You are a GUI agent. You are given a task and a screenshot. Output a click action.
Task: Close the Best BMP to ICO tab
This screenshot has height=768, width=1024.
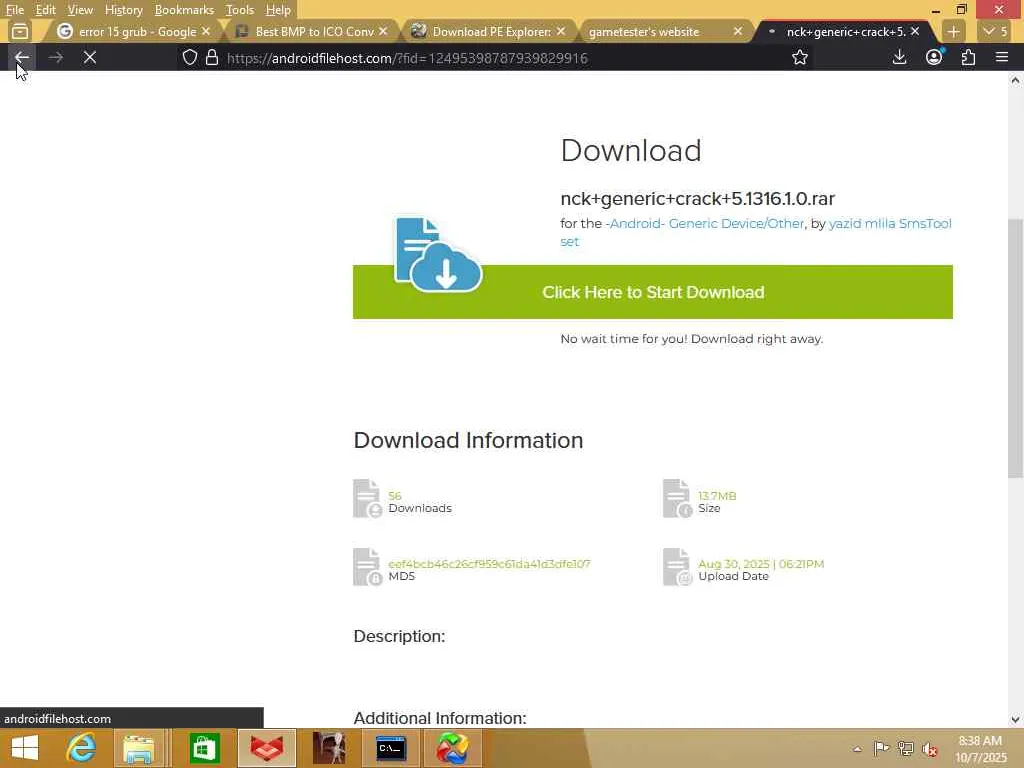point(383,31)
